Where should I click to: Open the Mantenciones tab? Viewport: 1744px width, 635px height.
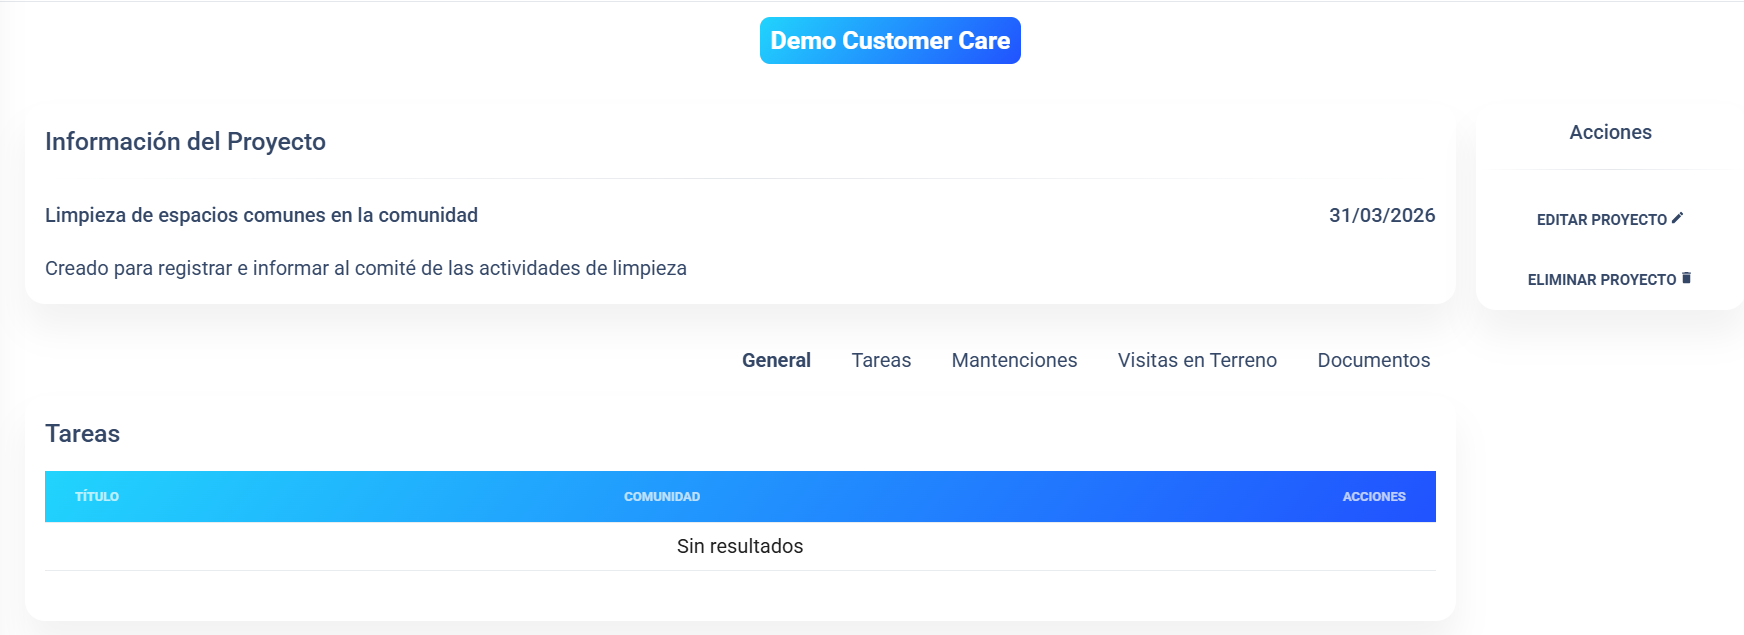(1014, 360)
